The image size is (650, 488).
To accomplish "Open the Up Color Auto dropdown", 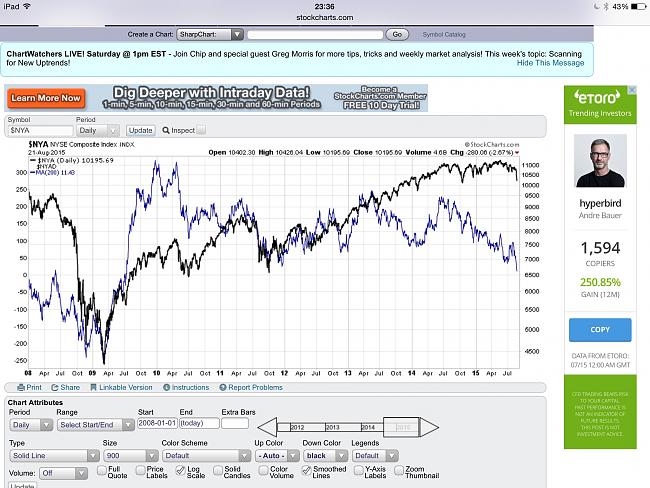I will click(277, 456).
